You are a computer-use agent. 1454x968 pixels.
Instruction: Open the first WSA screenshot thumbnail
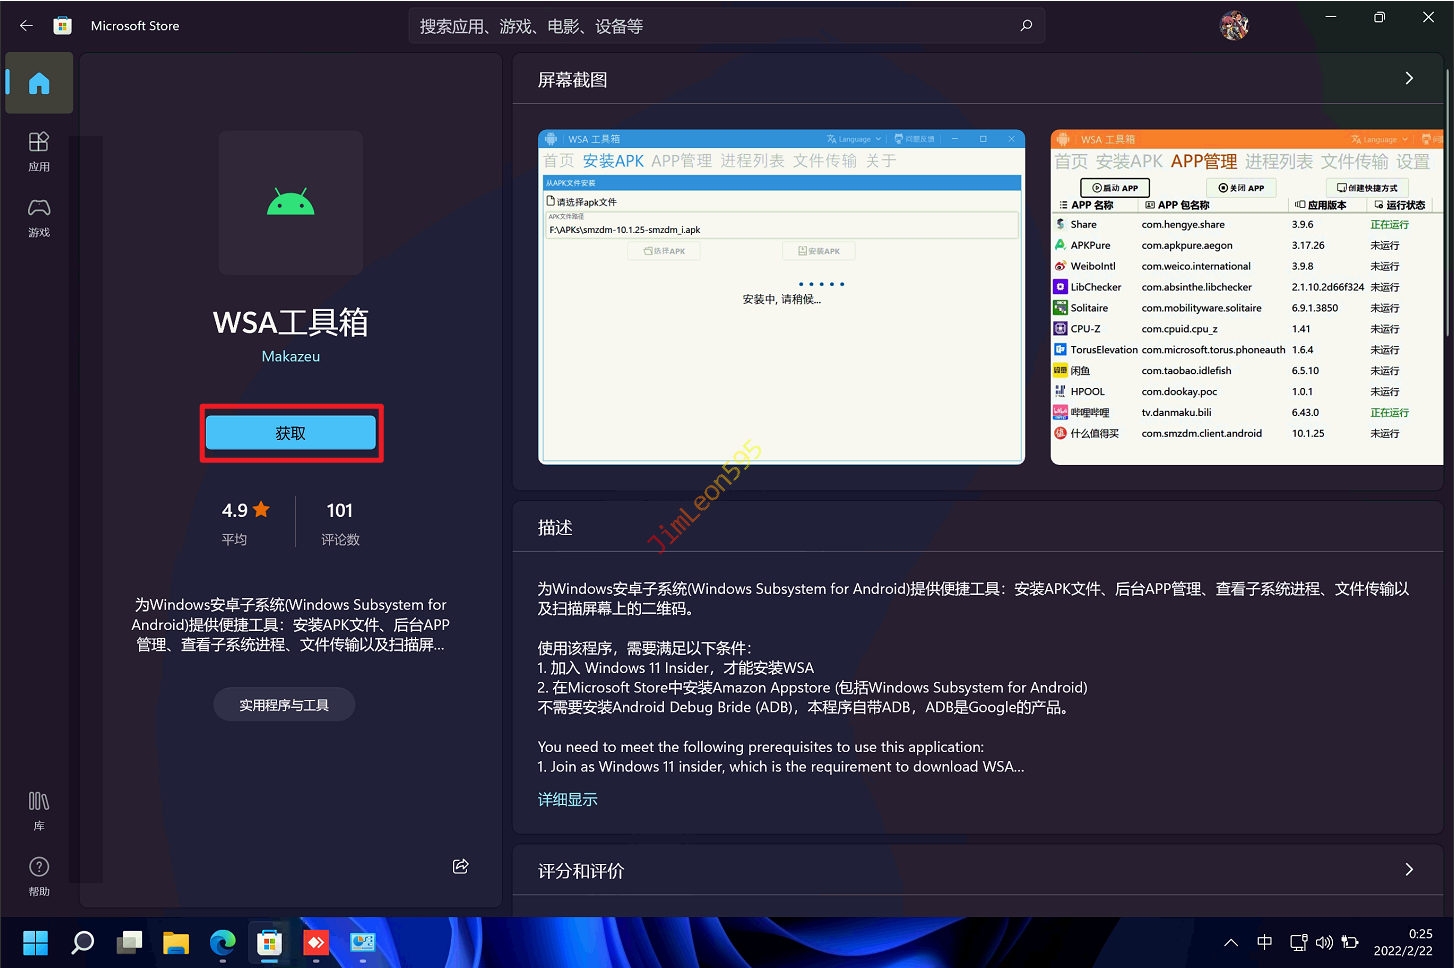pyautogui.click(x=781, y=297)
